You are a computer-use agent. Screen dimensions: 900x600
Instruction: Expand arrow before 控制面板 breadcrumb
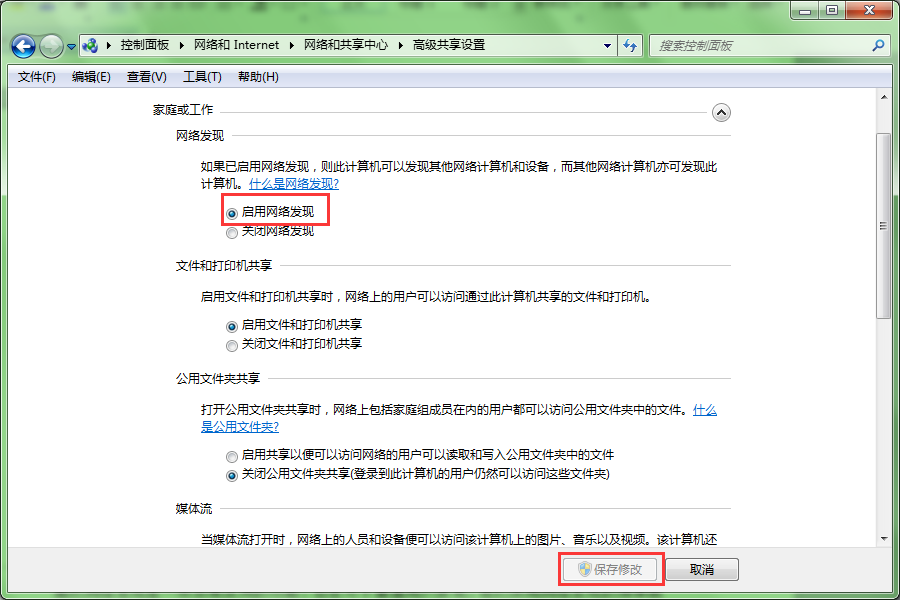tap(108, 45)
